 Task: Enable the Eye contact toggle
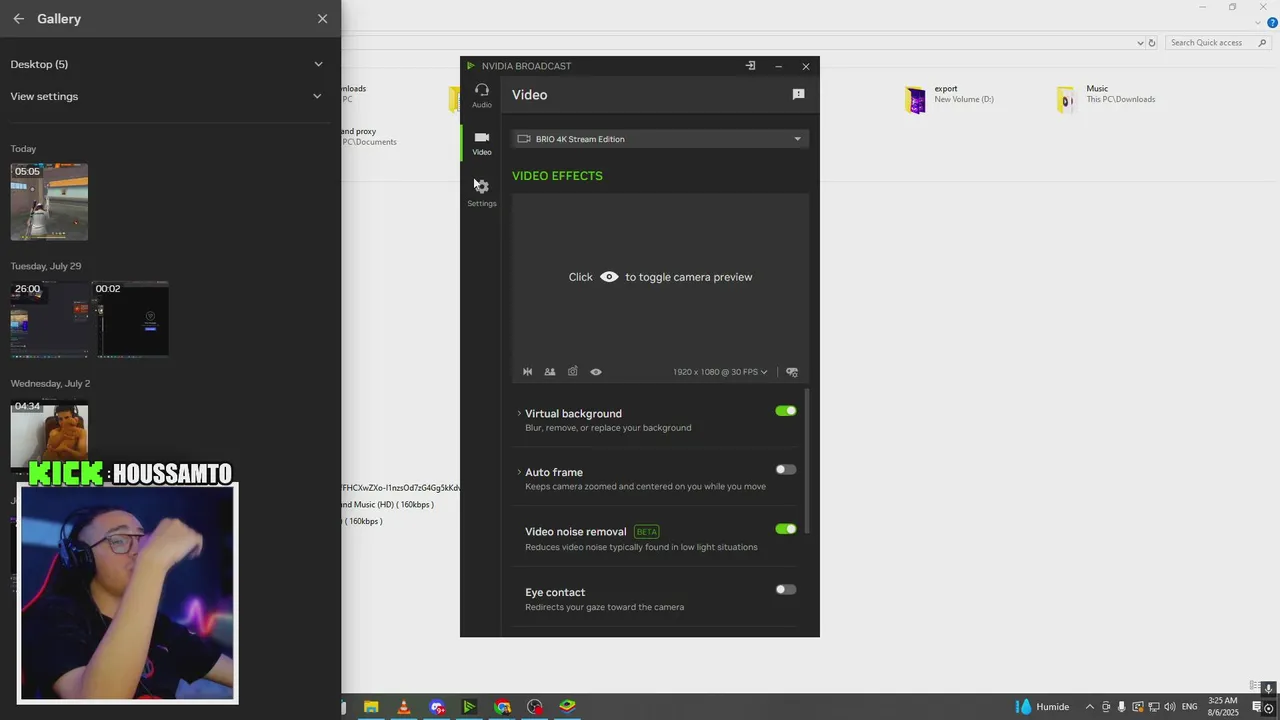pyautogui.click(x=786, y=590)
